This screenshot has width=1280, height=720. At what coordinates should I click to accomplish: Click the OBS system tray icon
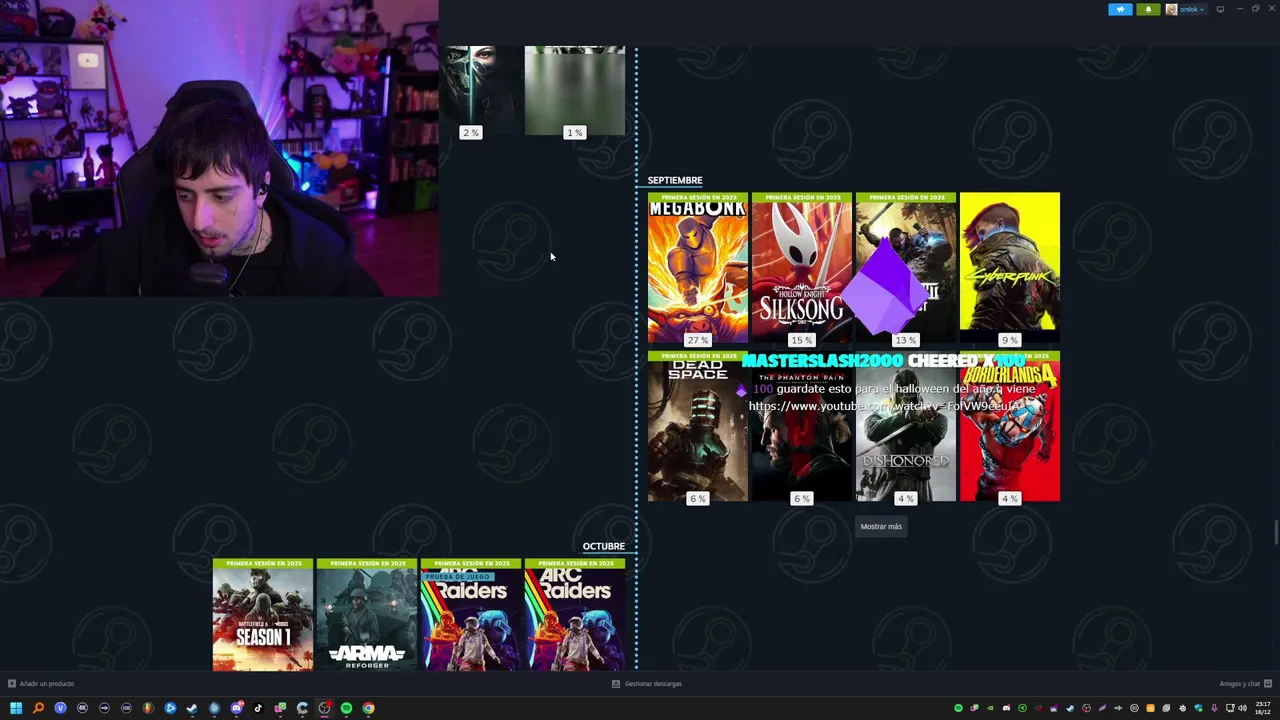pyautogui.click(x=1086, y=708)
